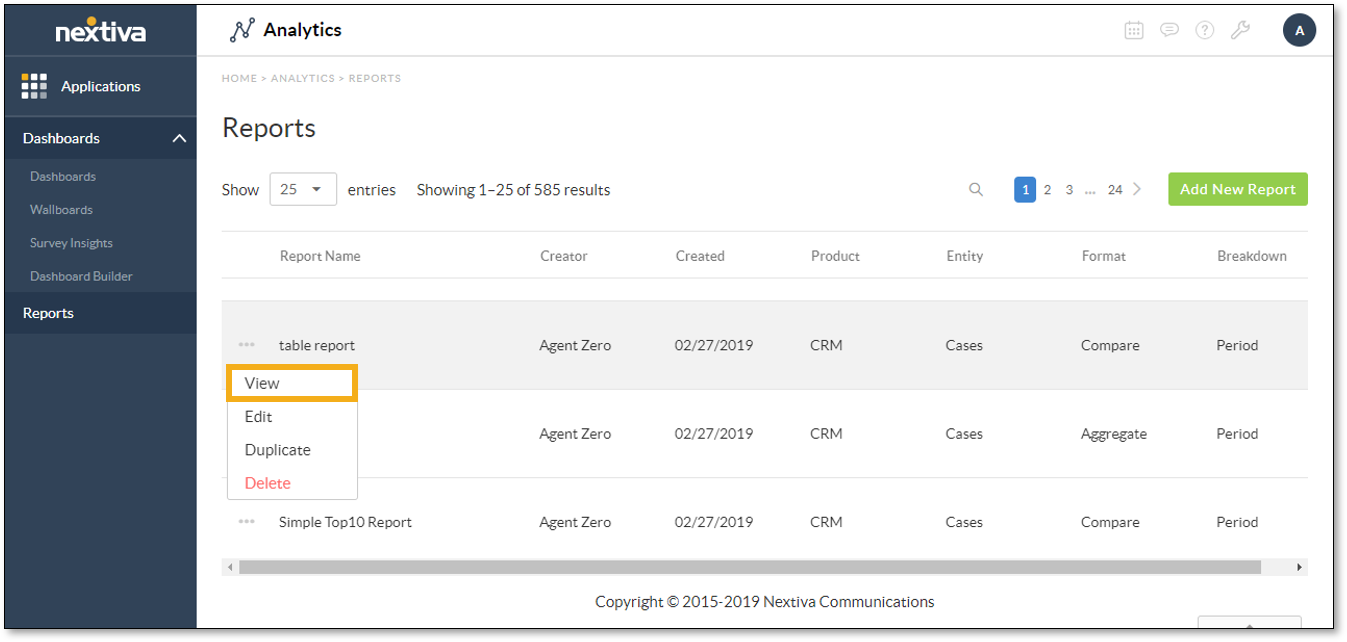Open the ANALYTICS breadcrumb link
The width and height of the screenshot is (1347, 642).
[x=302, y=78]
